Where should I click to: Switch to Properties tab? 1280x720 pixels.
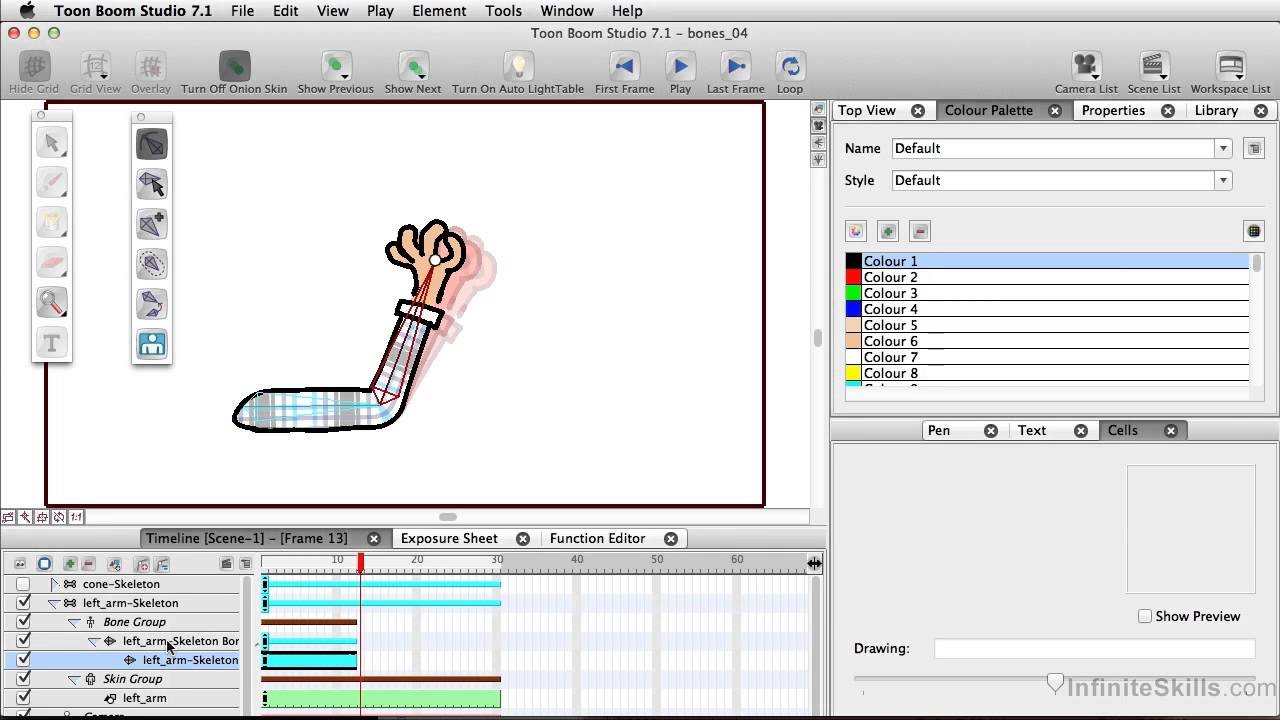tap(1113, 110)
